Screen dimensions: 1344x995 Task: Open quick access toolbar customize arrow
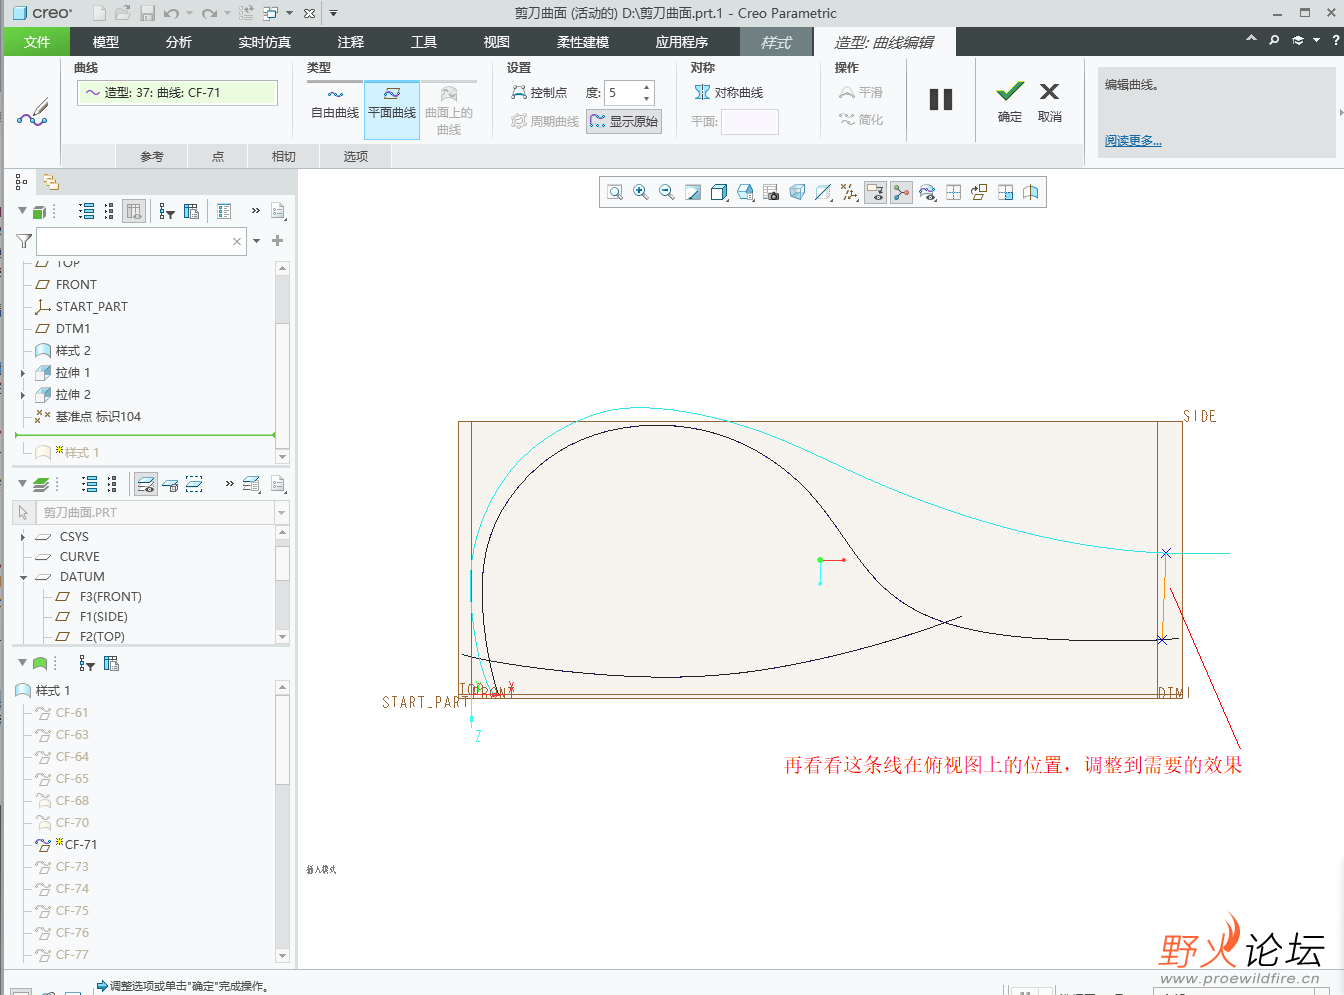333,13
